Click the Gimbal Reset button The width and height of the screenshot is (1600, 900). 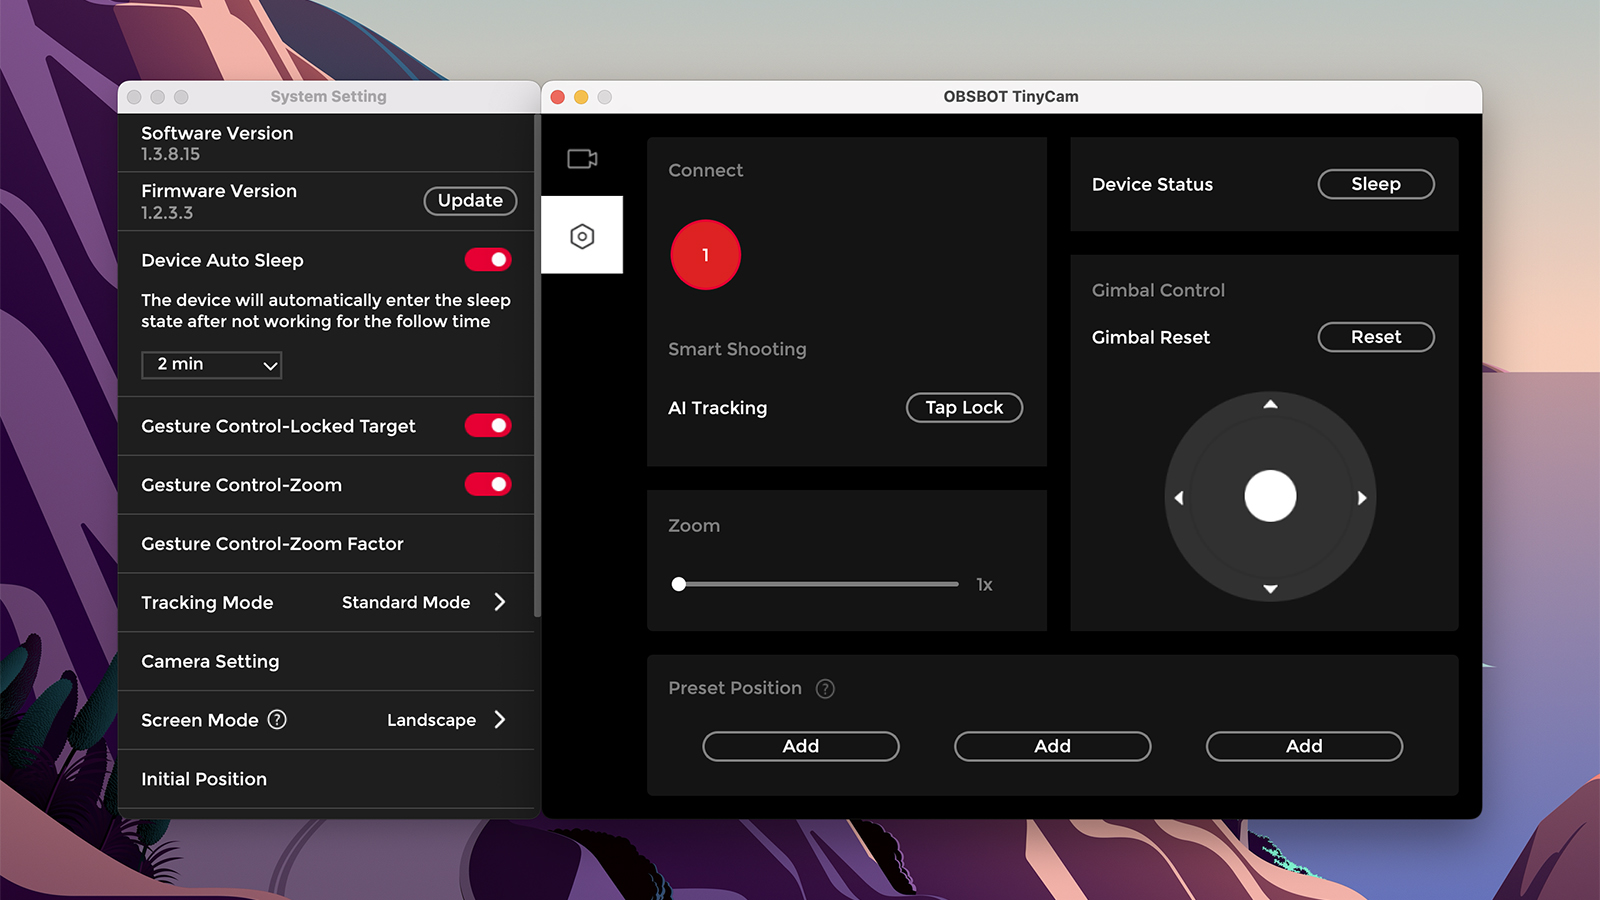click(x=1376, y=337)
